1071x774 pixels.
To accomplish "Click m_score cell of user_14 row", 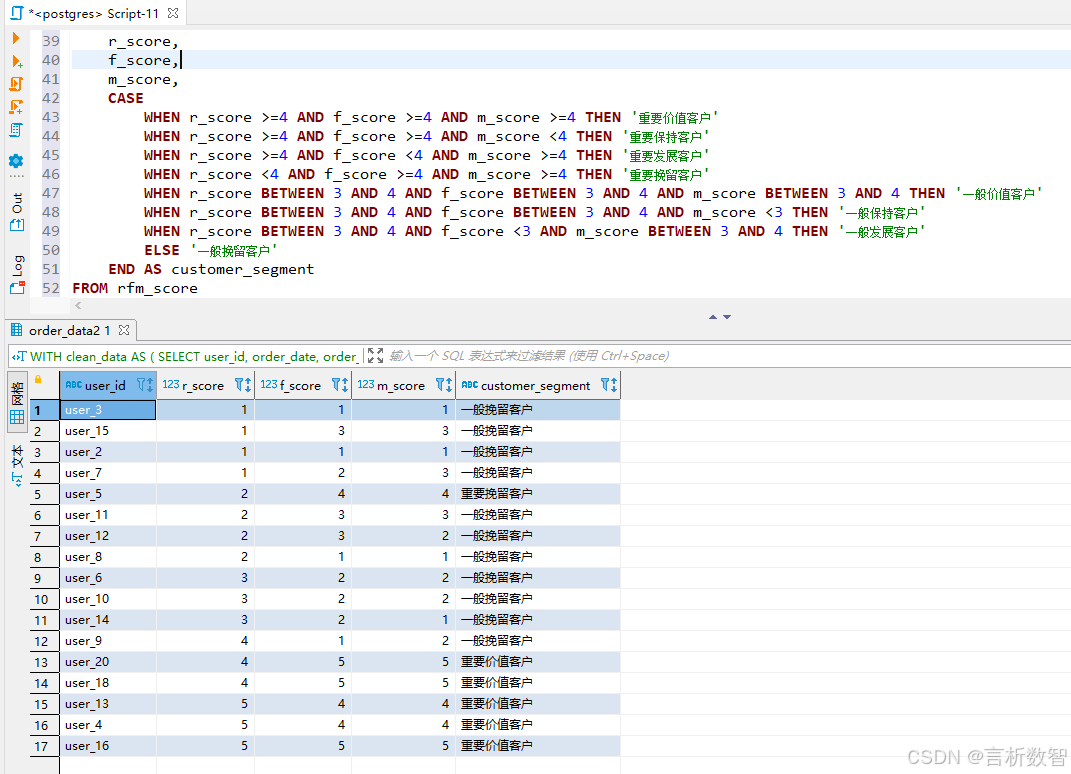I will (404, 620).
